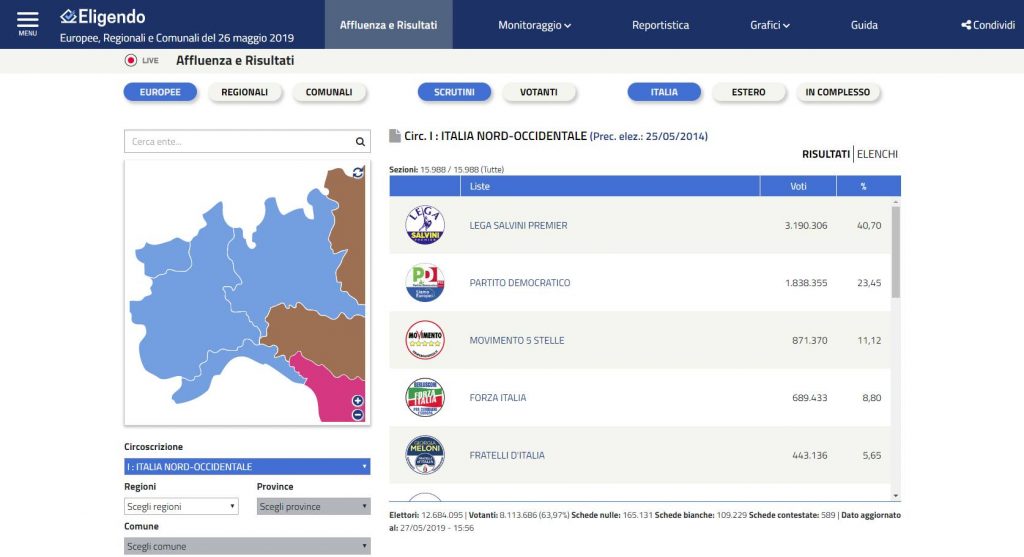Click the Fratelli d'Italia logo

coord(424,454)
